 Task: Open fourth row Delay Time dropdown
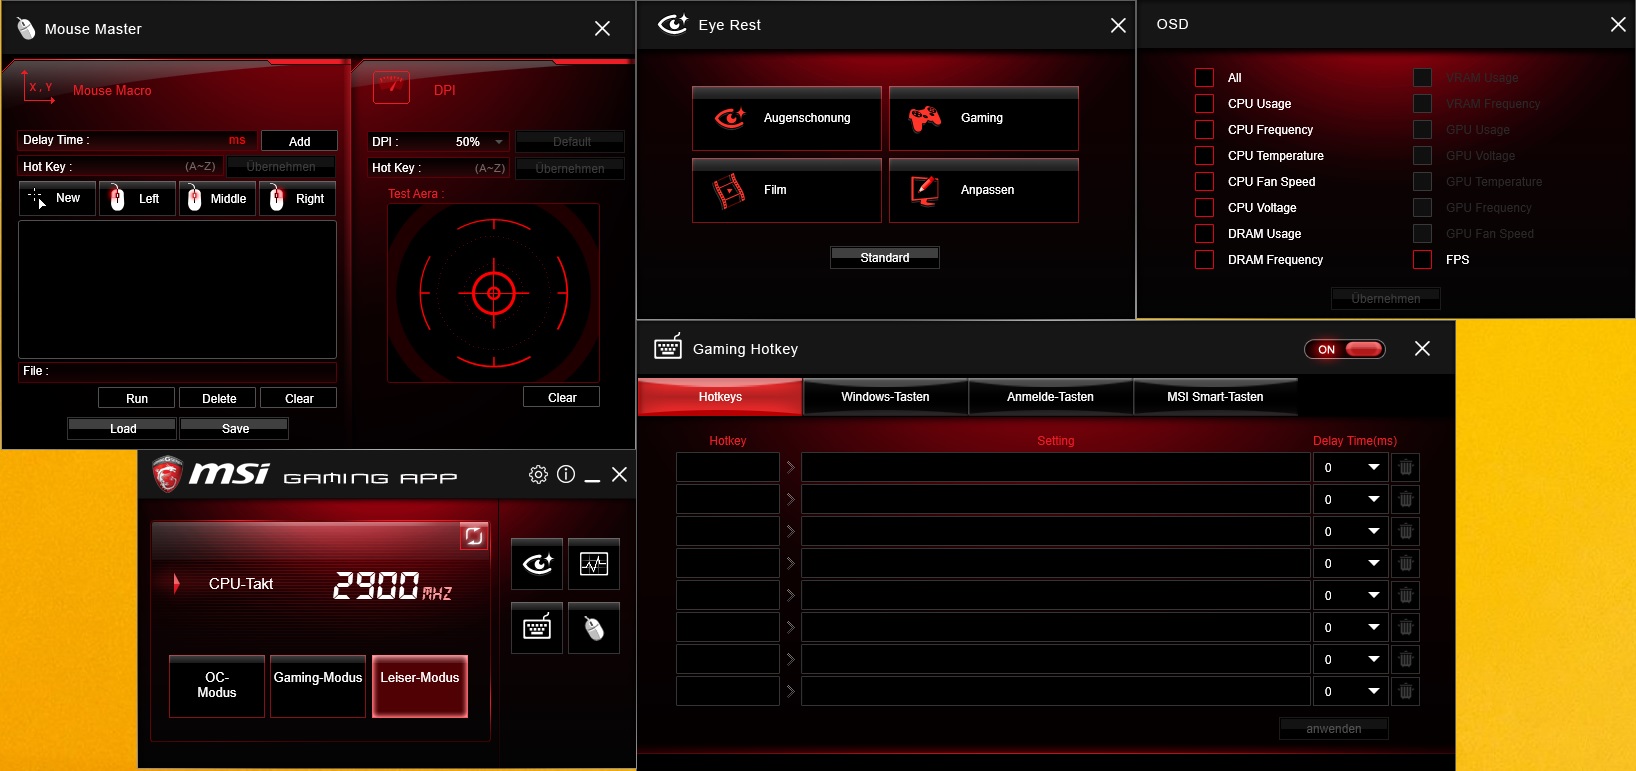[1351, 563]
